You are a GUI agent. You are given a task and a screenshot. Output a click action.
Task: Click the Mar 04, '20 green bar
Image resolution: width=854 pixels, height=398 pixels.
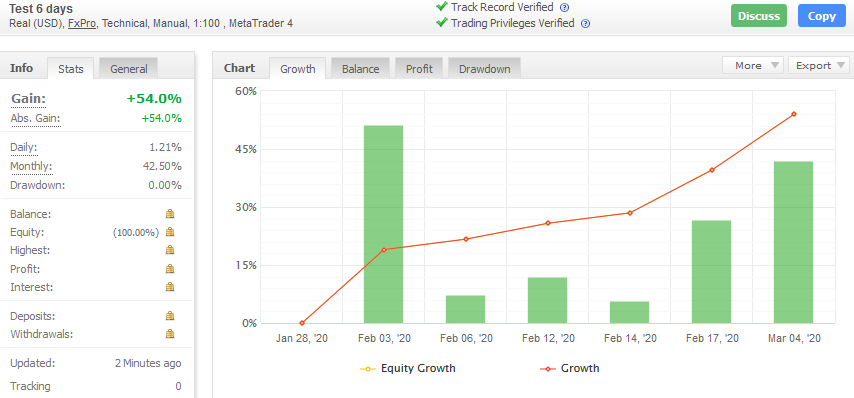(793, 242)
